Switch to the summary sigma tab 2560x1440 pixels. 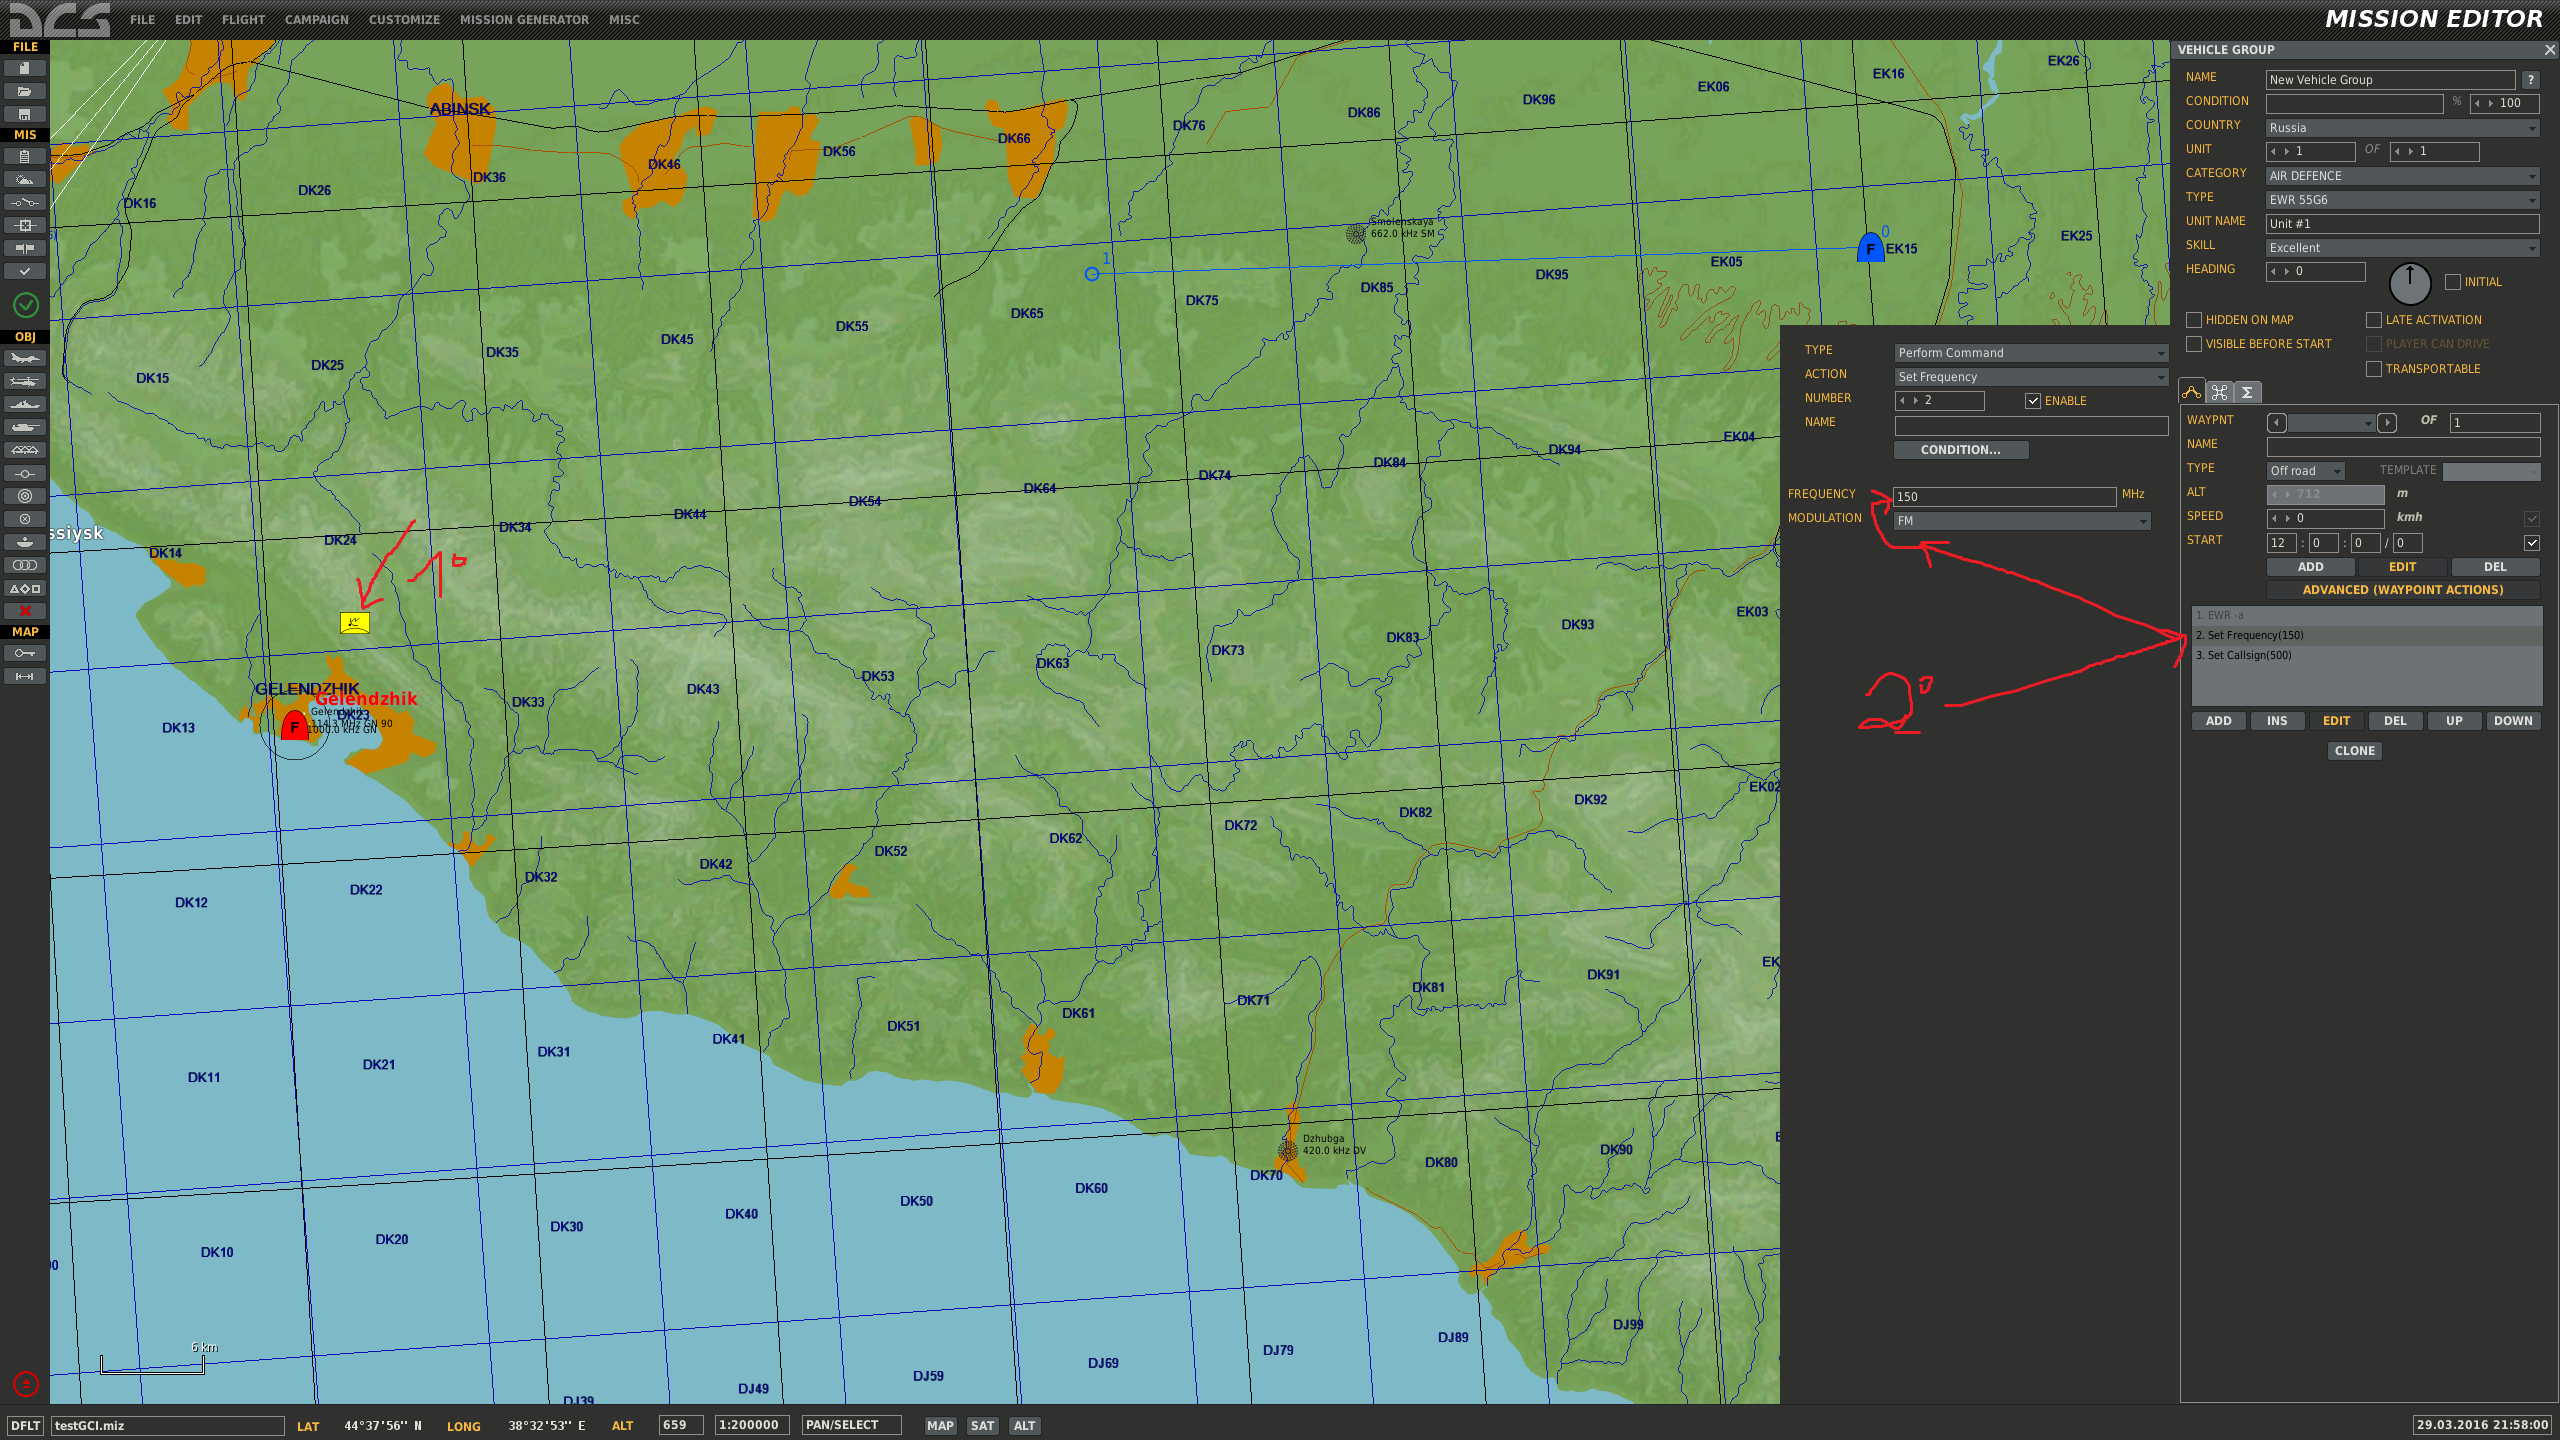click(2247, 392)
